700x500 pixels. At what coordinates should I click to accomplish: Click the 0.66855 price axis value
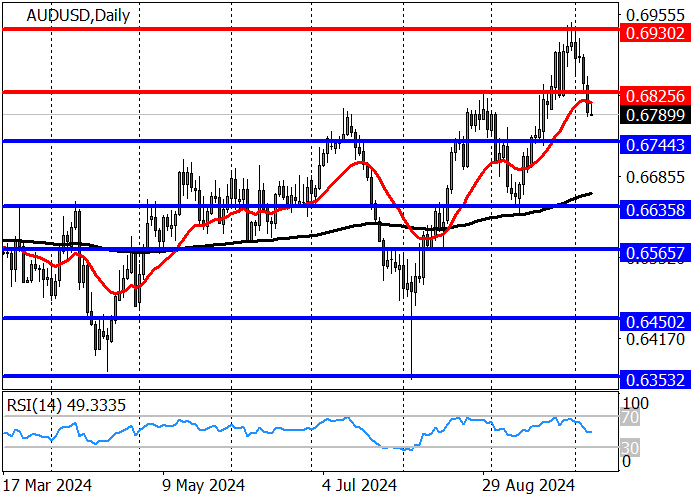655,178
